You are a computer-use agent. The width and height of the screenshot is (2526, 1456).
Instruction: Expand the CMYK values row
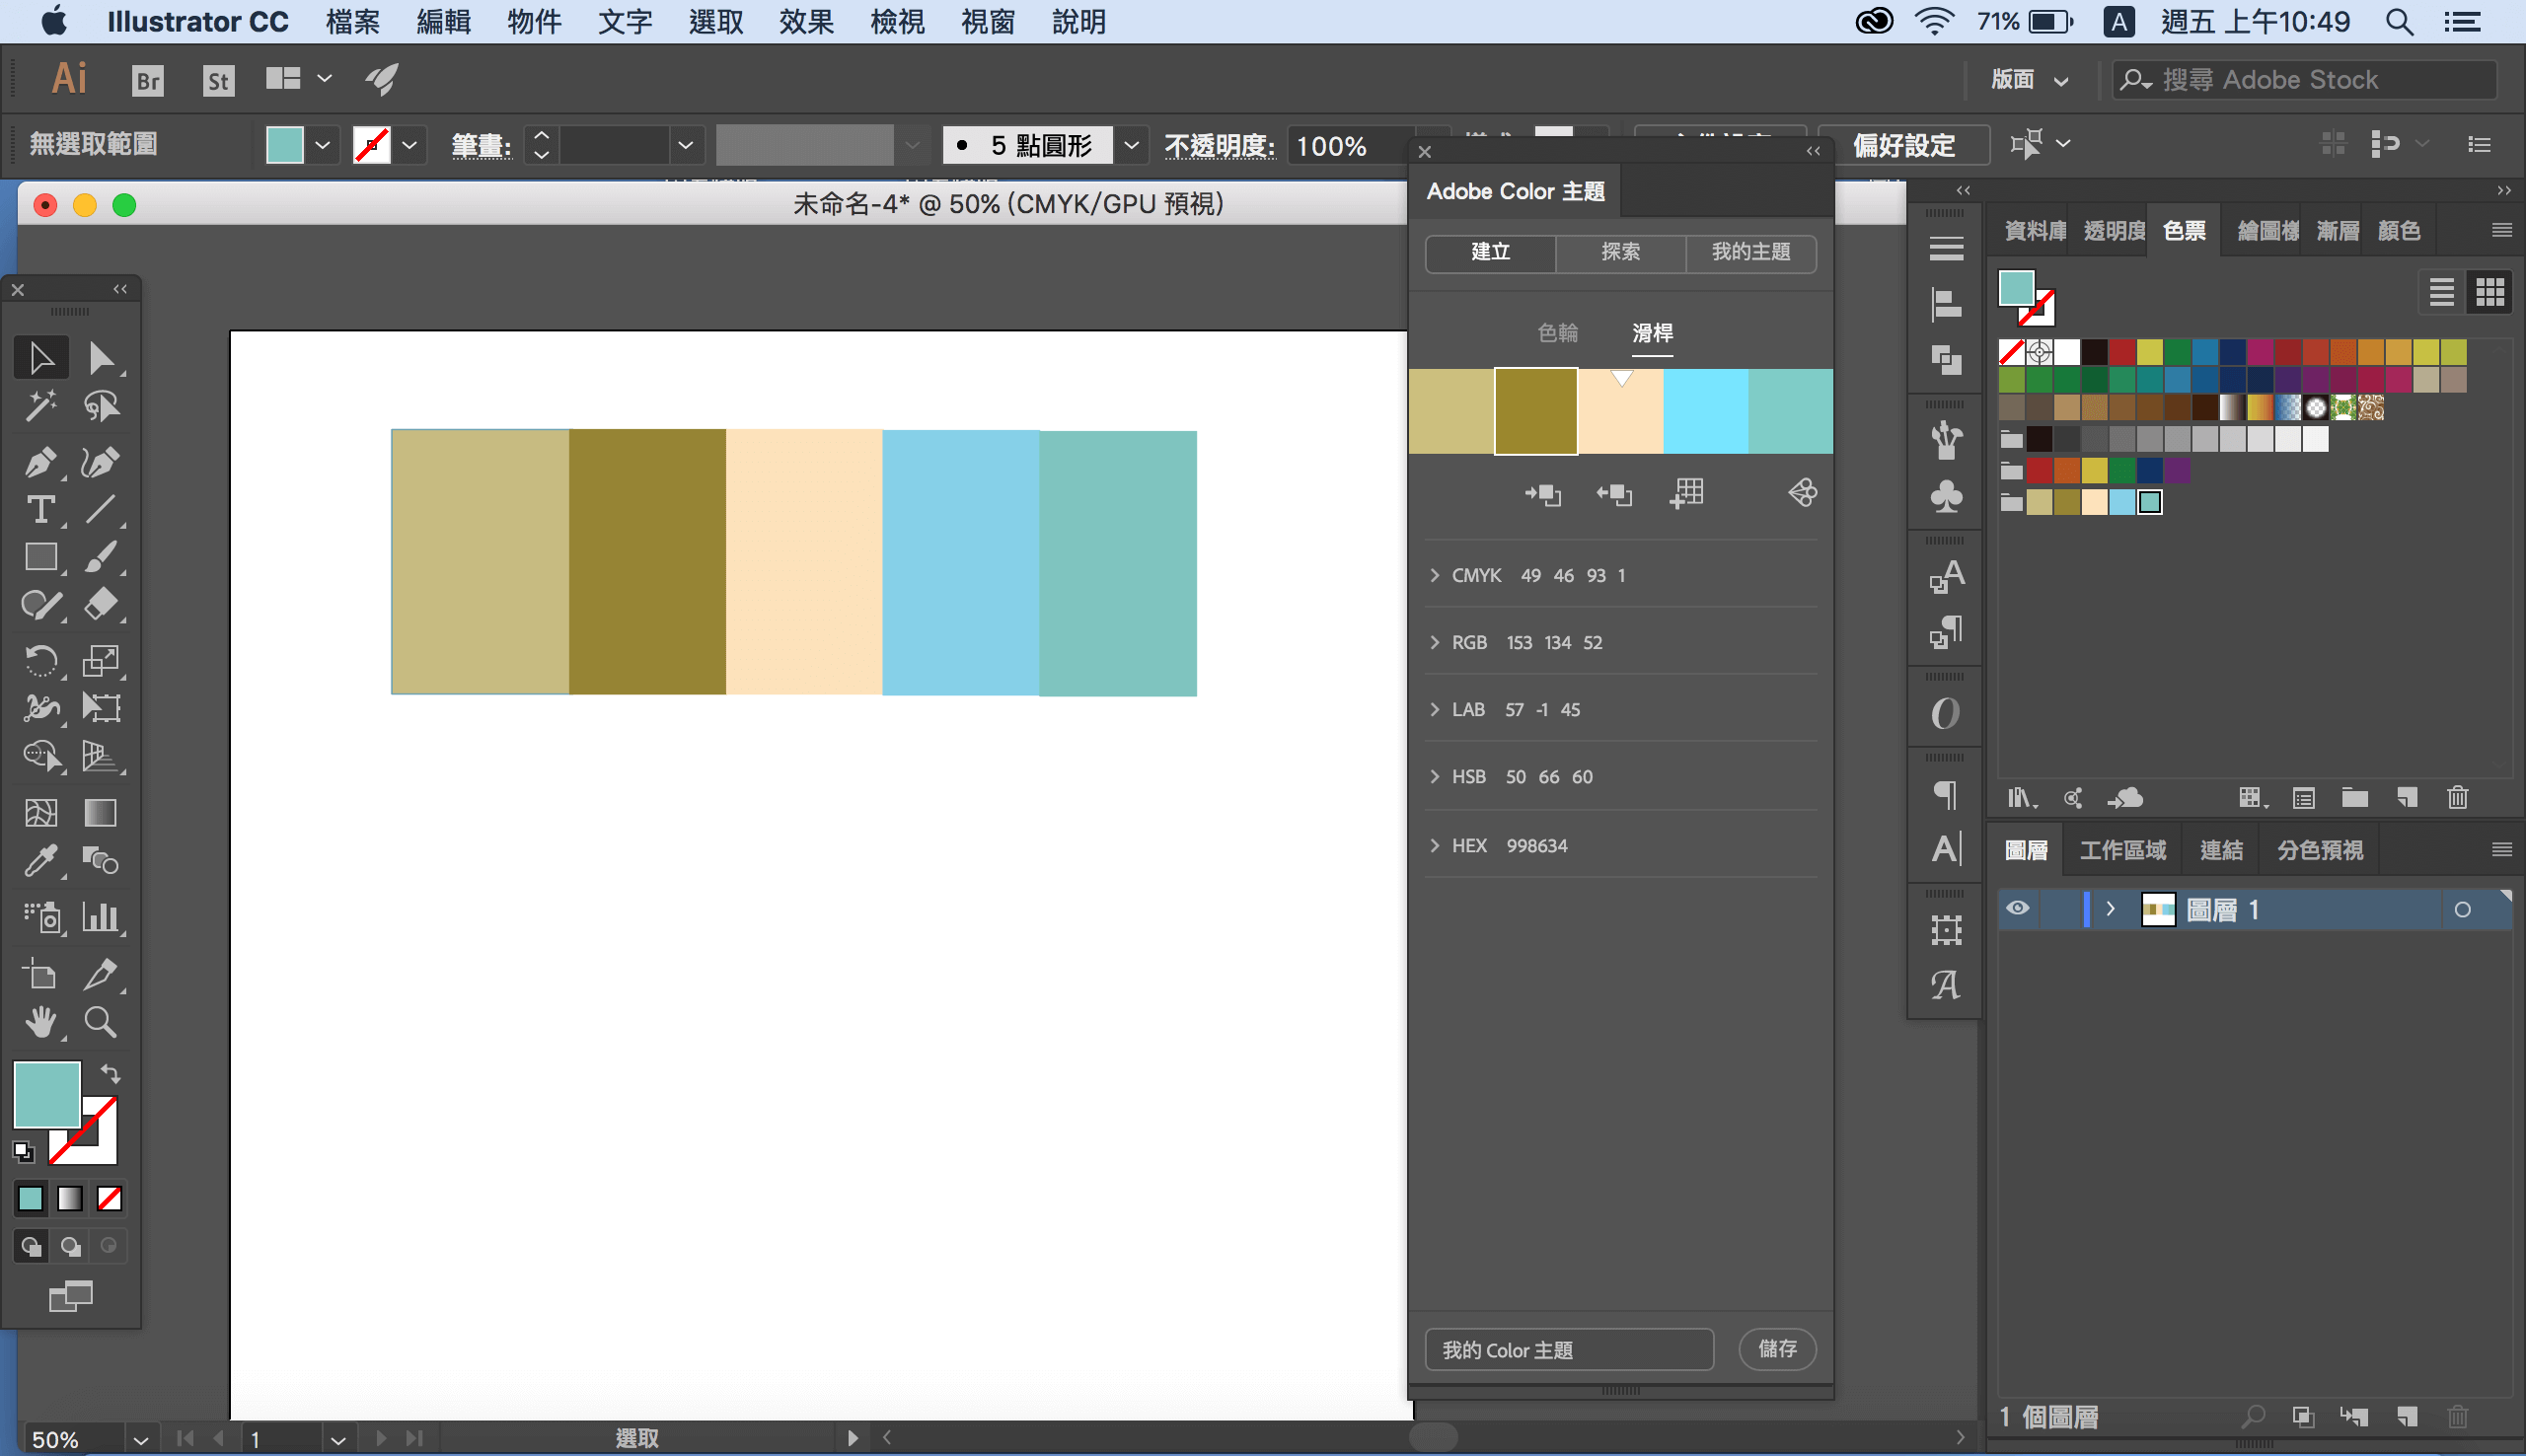(1435, 575)
